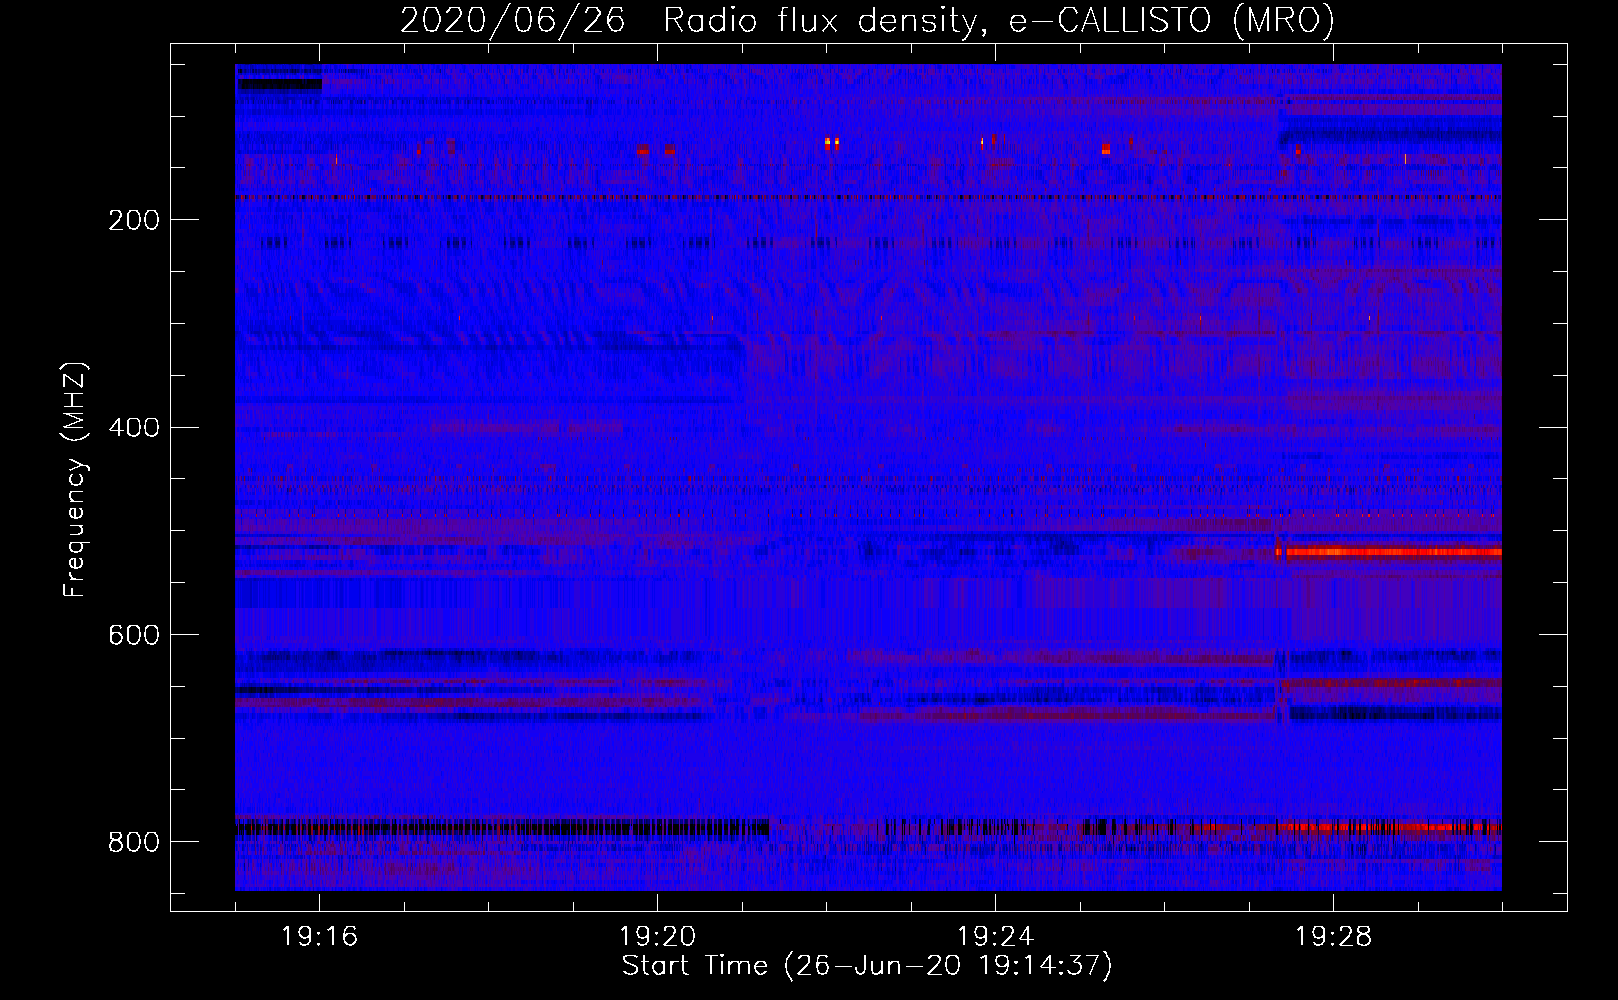Click the "Start Time (26-Jun-20 19:14:37)" label
Screen dimensions: 1618x1000
pos(867,966)
